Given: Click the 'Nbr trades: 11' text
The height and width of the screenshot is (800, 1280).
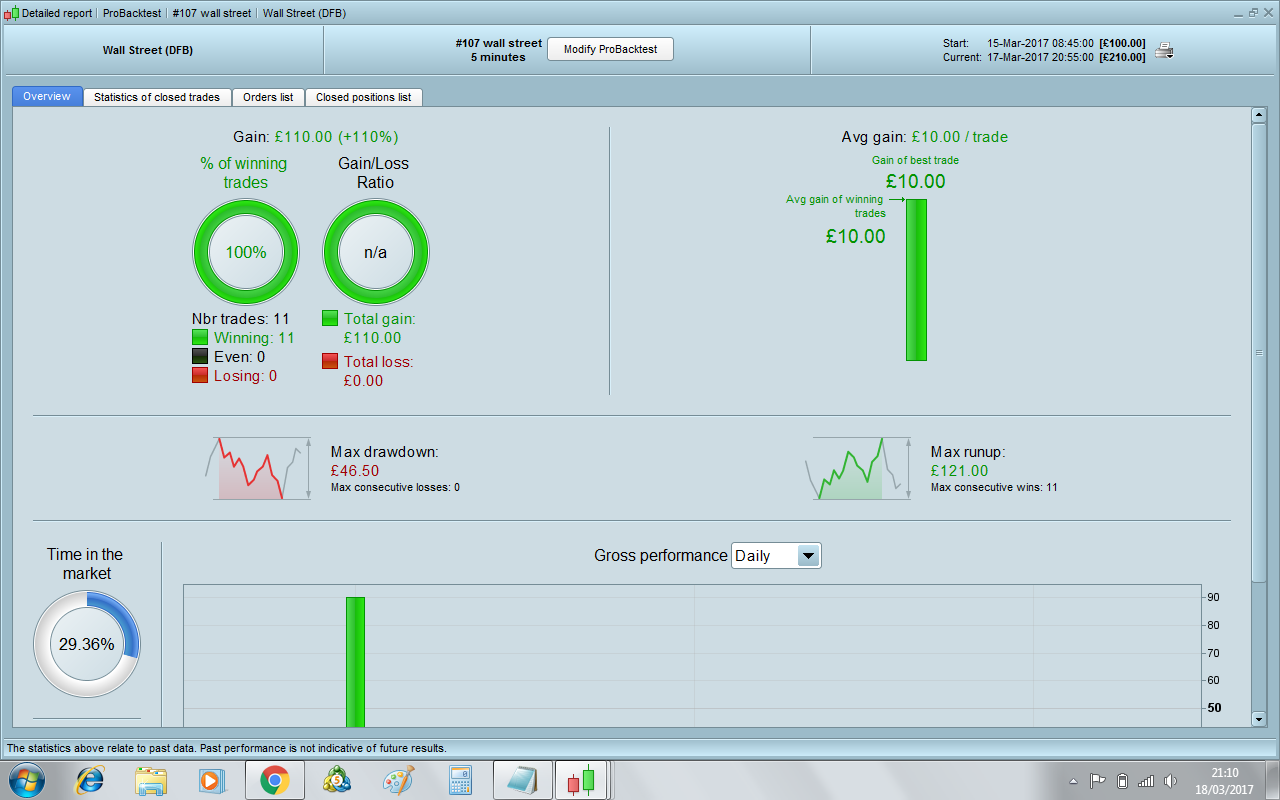Looking at the screenshot, I should pyautogui.click(x=240, y=319).
